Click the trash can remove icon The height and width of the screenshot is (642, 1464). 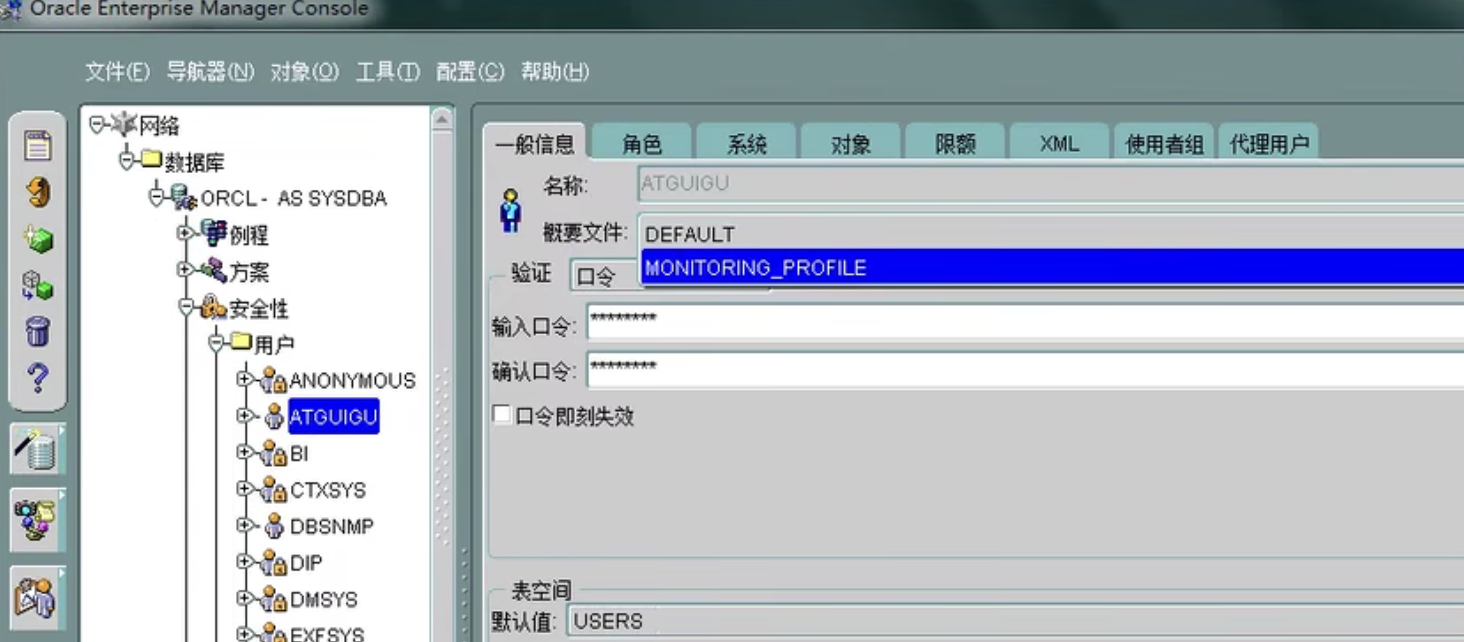38,331
